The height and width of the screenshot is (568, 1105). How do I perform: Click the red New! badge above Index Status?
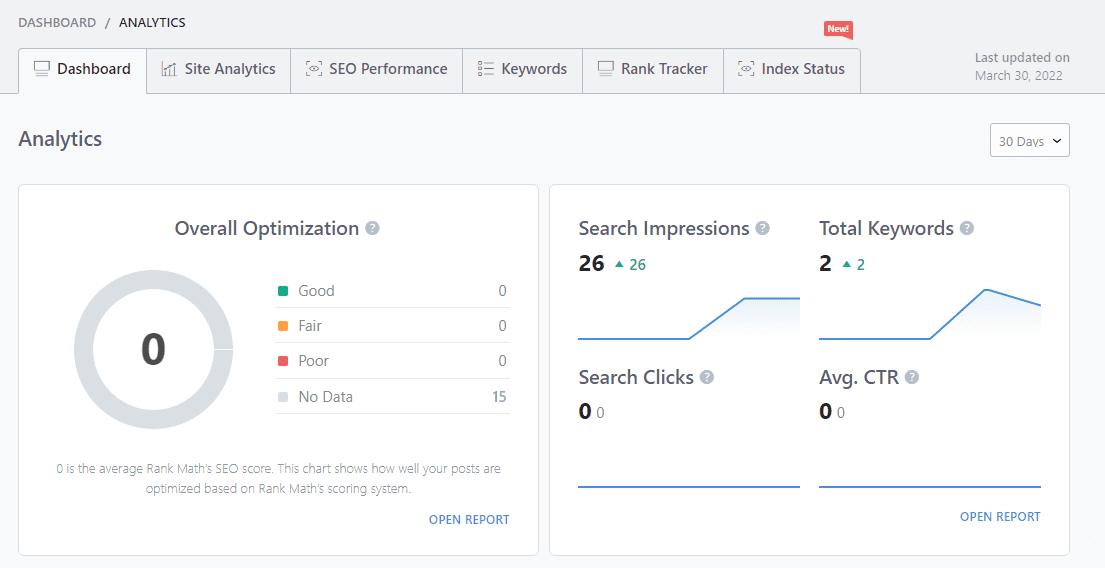coord(838,30)
